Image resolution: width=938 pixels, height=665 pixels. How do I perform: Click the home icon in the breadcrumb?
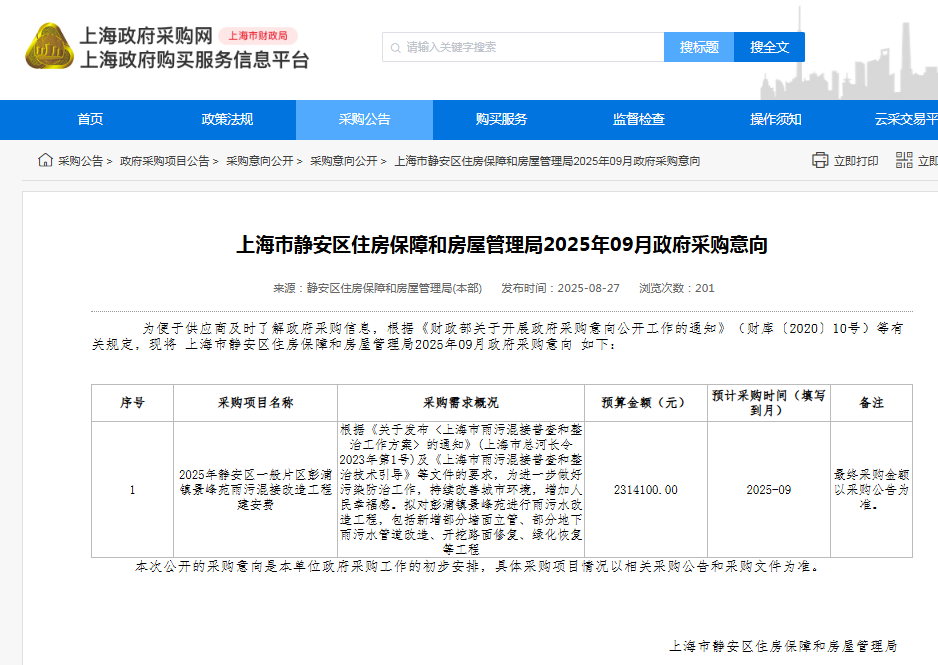pos(45,160)
